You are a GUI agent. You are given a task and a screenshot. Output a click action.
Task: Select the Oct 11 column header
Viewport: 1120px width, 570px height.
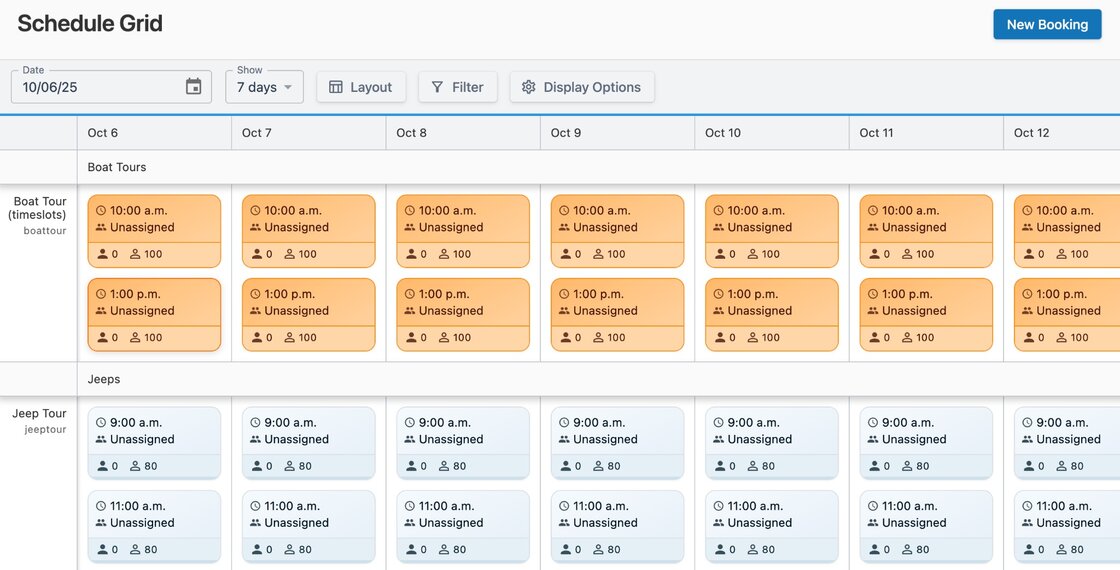(875, 133)
